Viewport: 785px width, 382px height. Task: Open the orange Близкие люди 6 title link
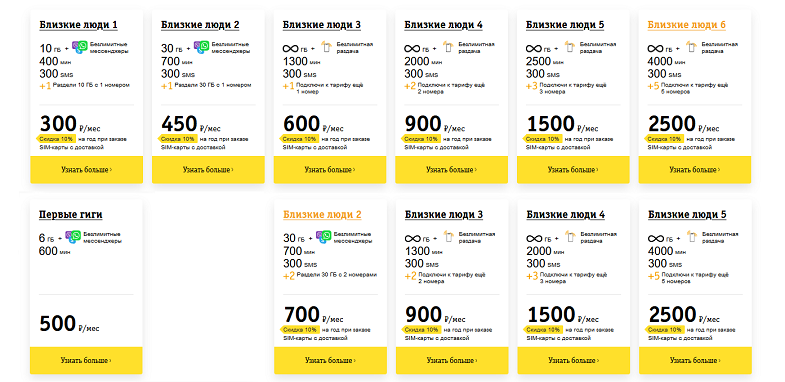coord(686,25)
